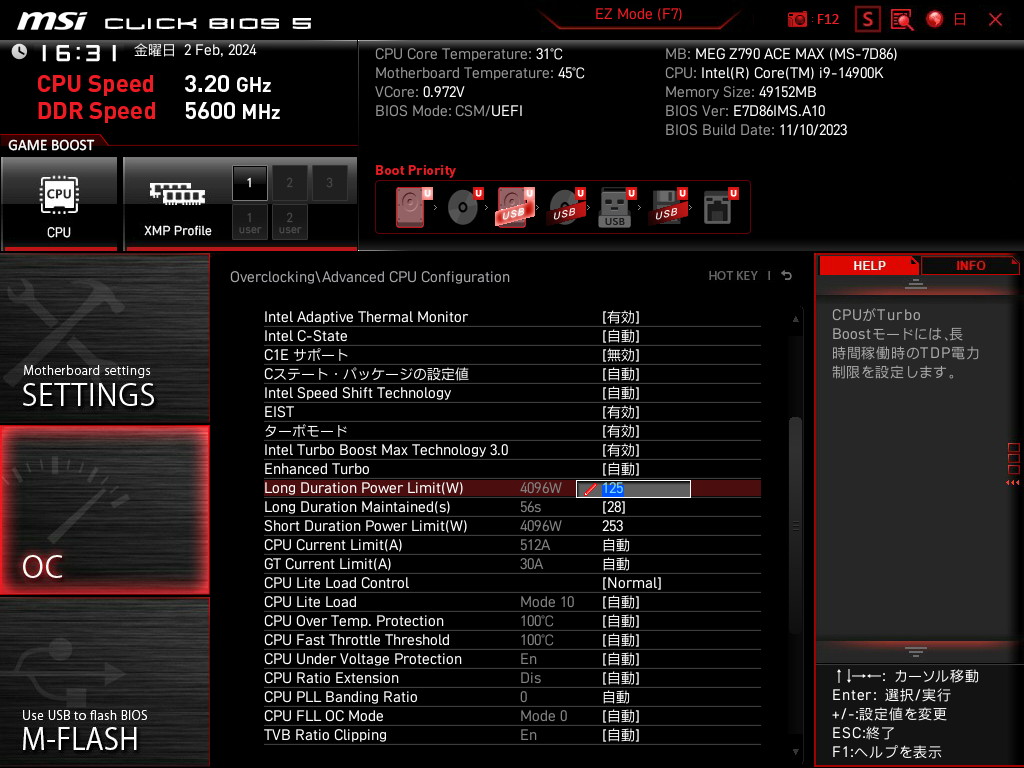Image resolution: width=1024 pixels, height=768 pixels.
Task: Select the first hard disk boot device
Action: (412, 207)
